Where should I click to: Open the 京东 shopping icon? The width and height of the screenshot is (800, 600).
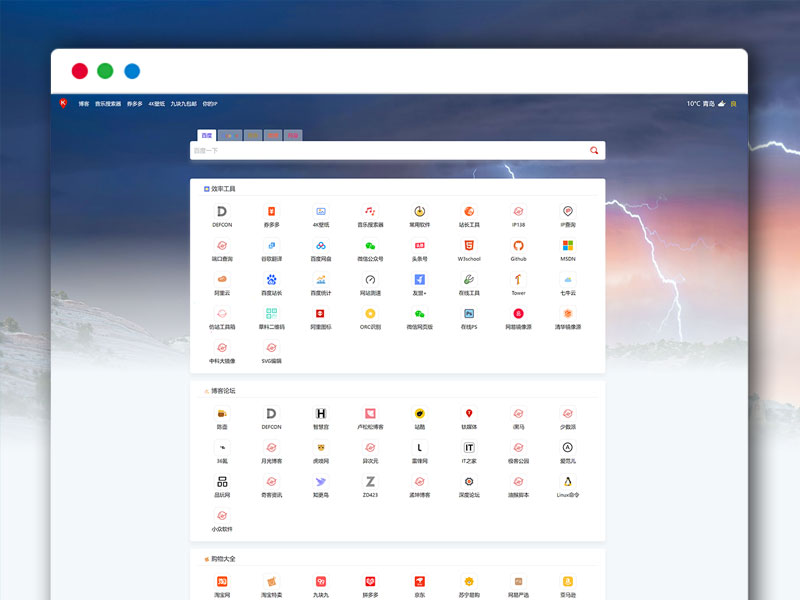coord(419,581)
